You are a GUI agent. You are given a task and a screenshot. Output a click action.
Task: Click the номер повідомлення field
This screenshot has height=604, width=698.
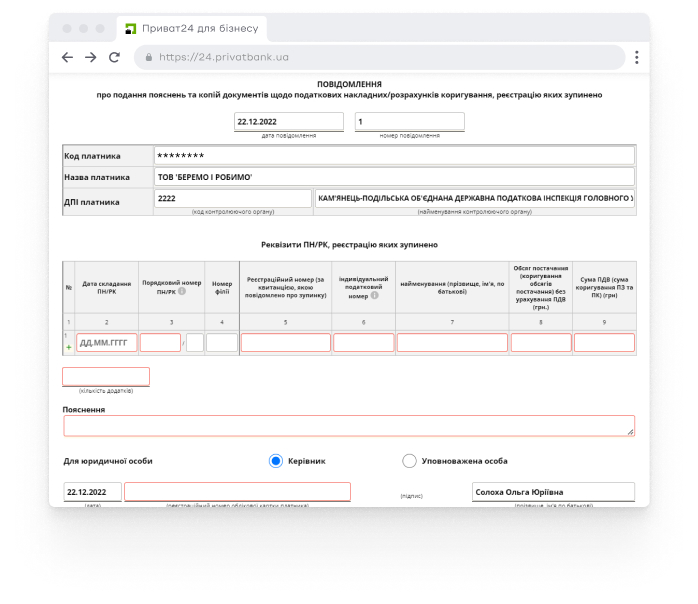pyautogui.click(x=409, y=122)
